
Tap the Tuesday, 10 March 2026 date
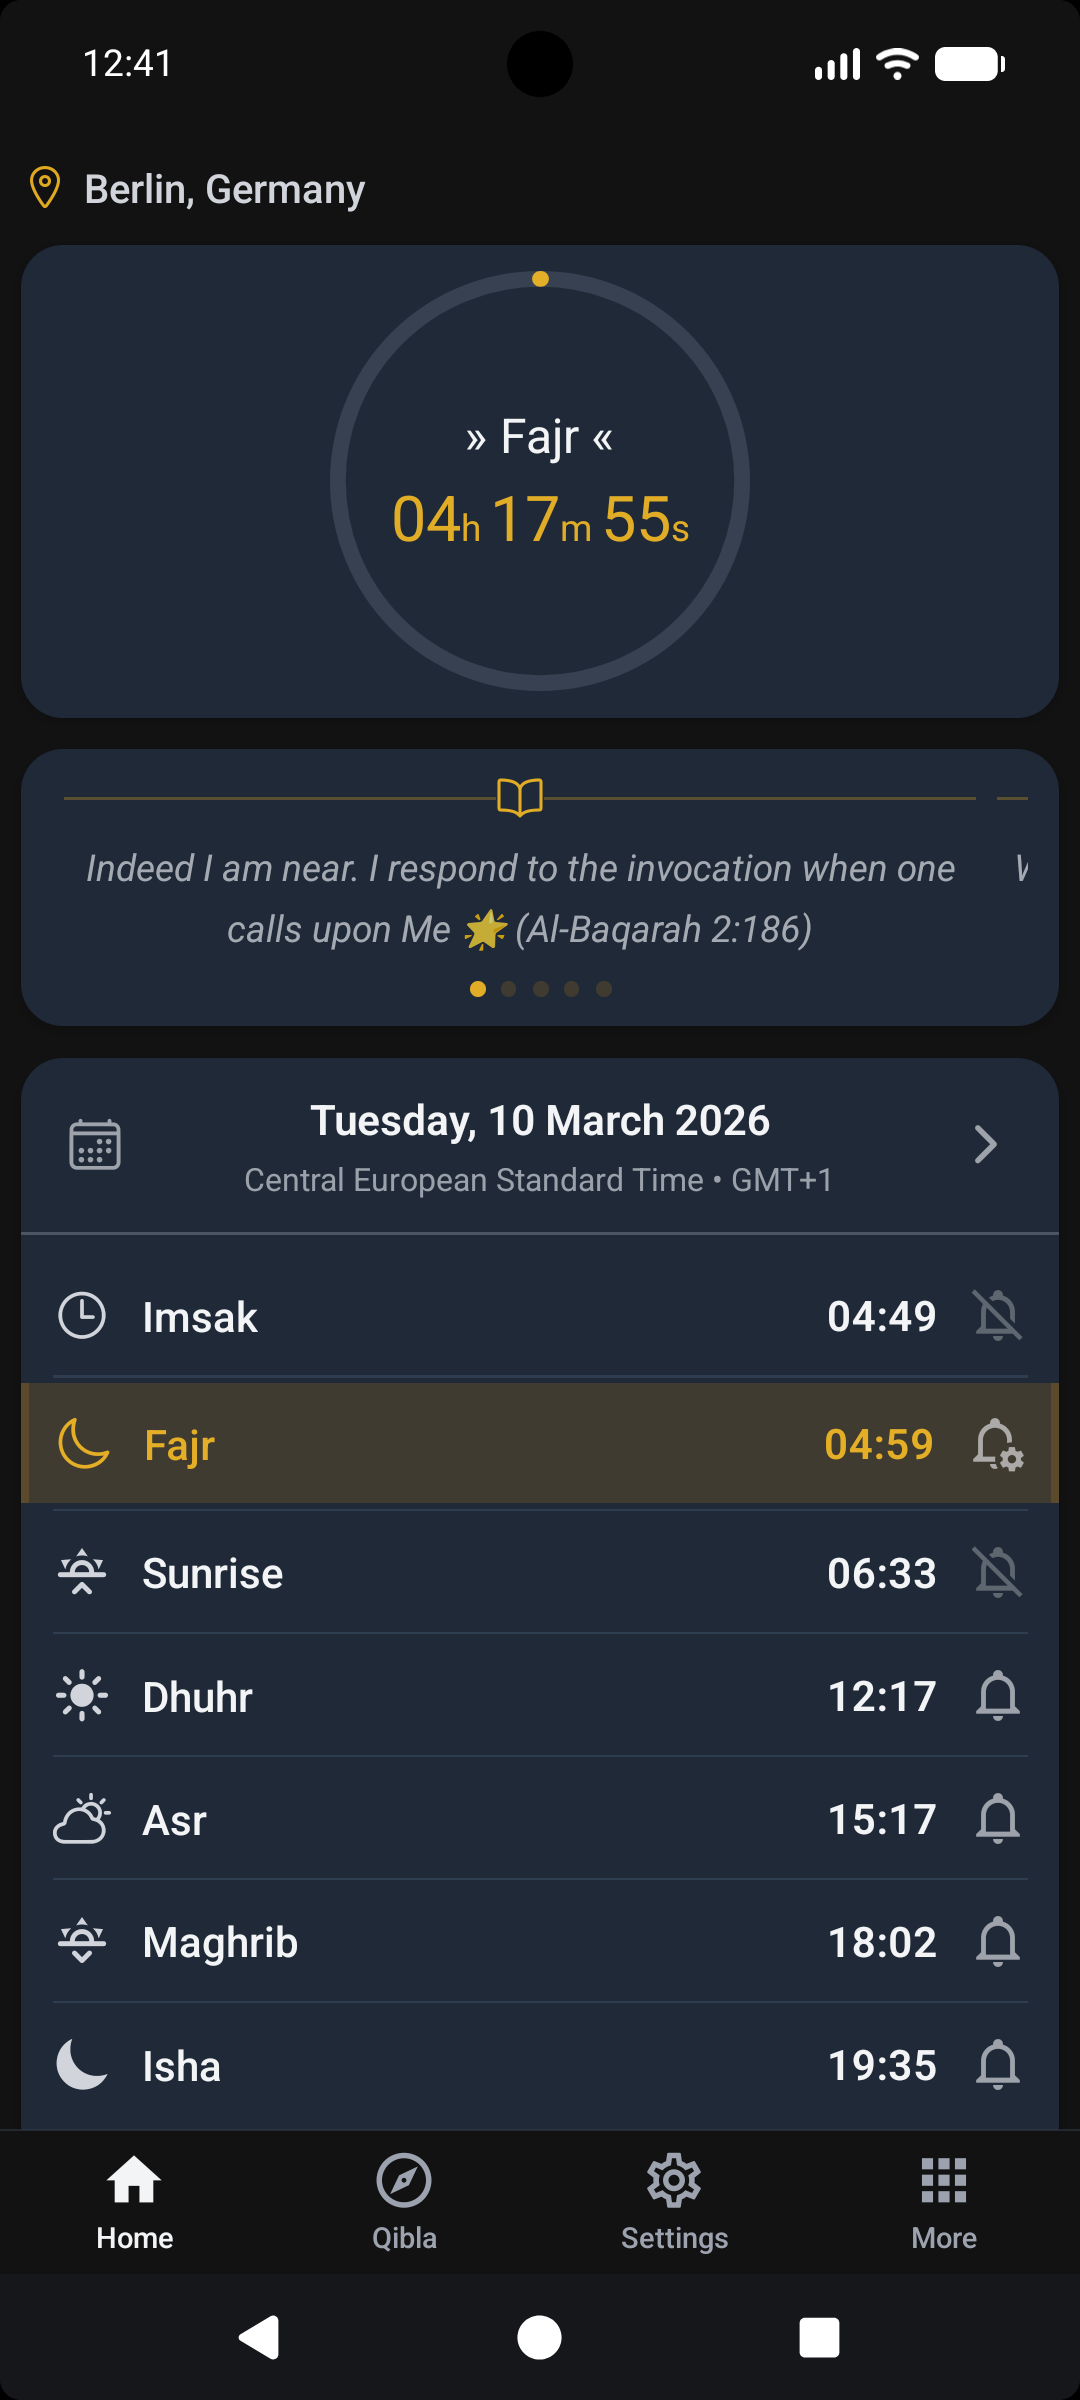pyautogui.click(x=540, y=1121)
